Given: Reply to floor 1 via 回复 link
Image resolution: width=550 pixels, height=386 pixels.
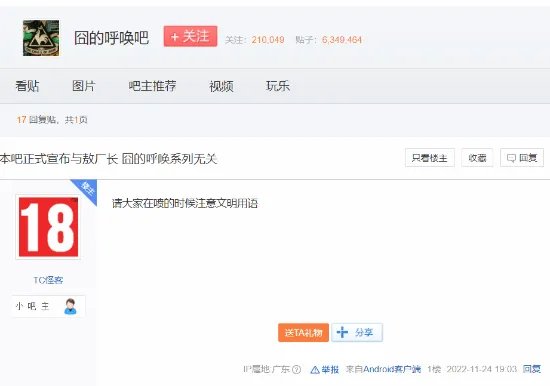Looking at the screenshot, I should (x=532, y=369).
